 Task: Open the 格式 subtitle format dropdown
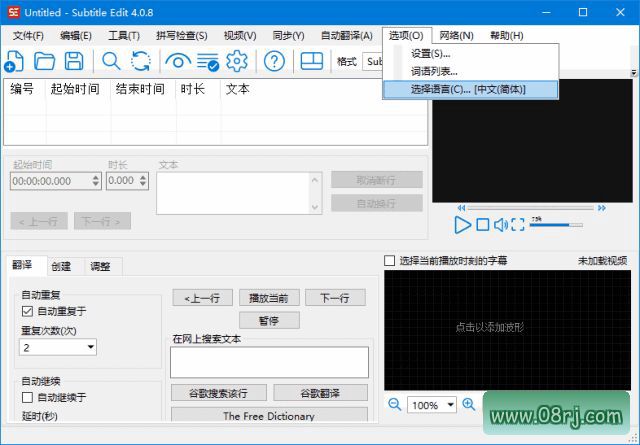(373, 62)
